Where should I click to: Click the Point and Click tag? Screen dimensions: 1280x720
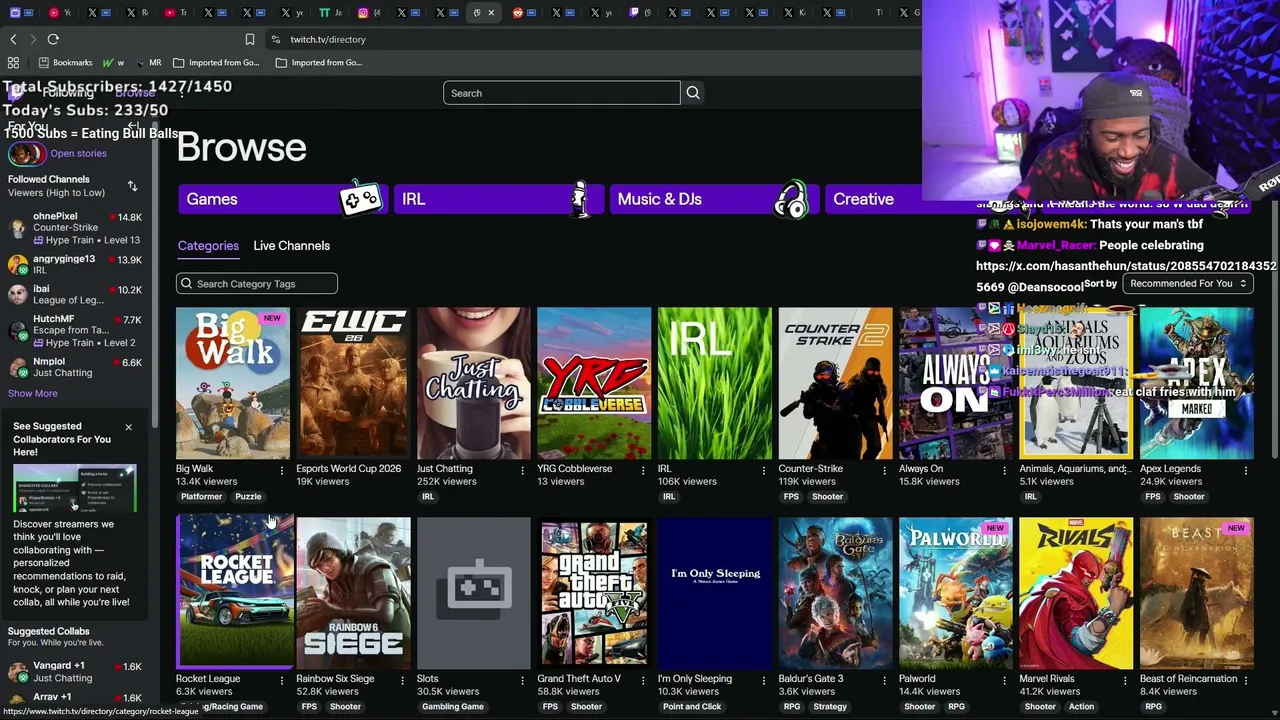point(692,707)
